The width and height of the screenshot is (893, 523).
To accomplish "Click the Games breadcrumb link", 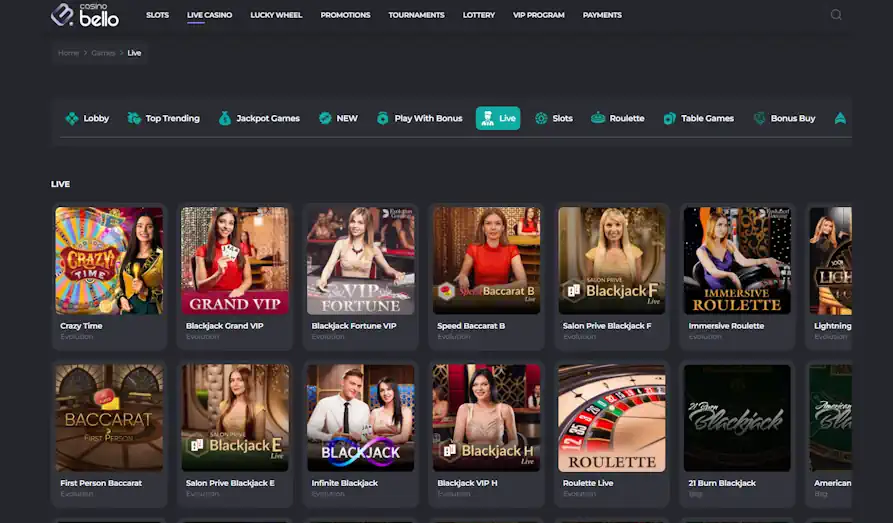I will click(103, 53).
